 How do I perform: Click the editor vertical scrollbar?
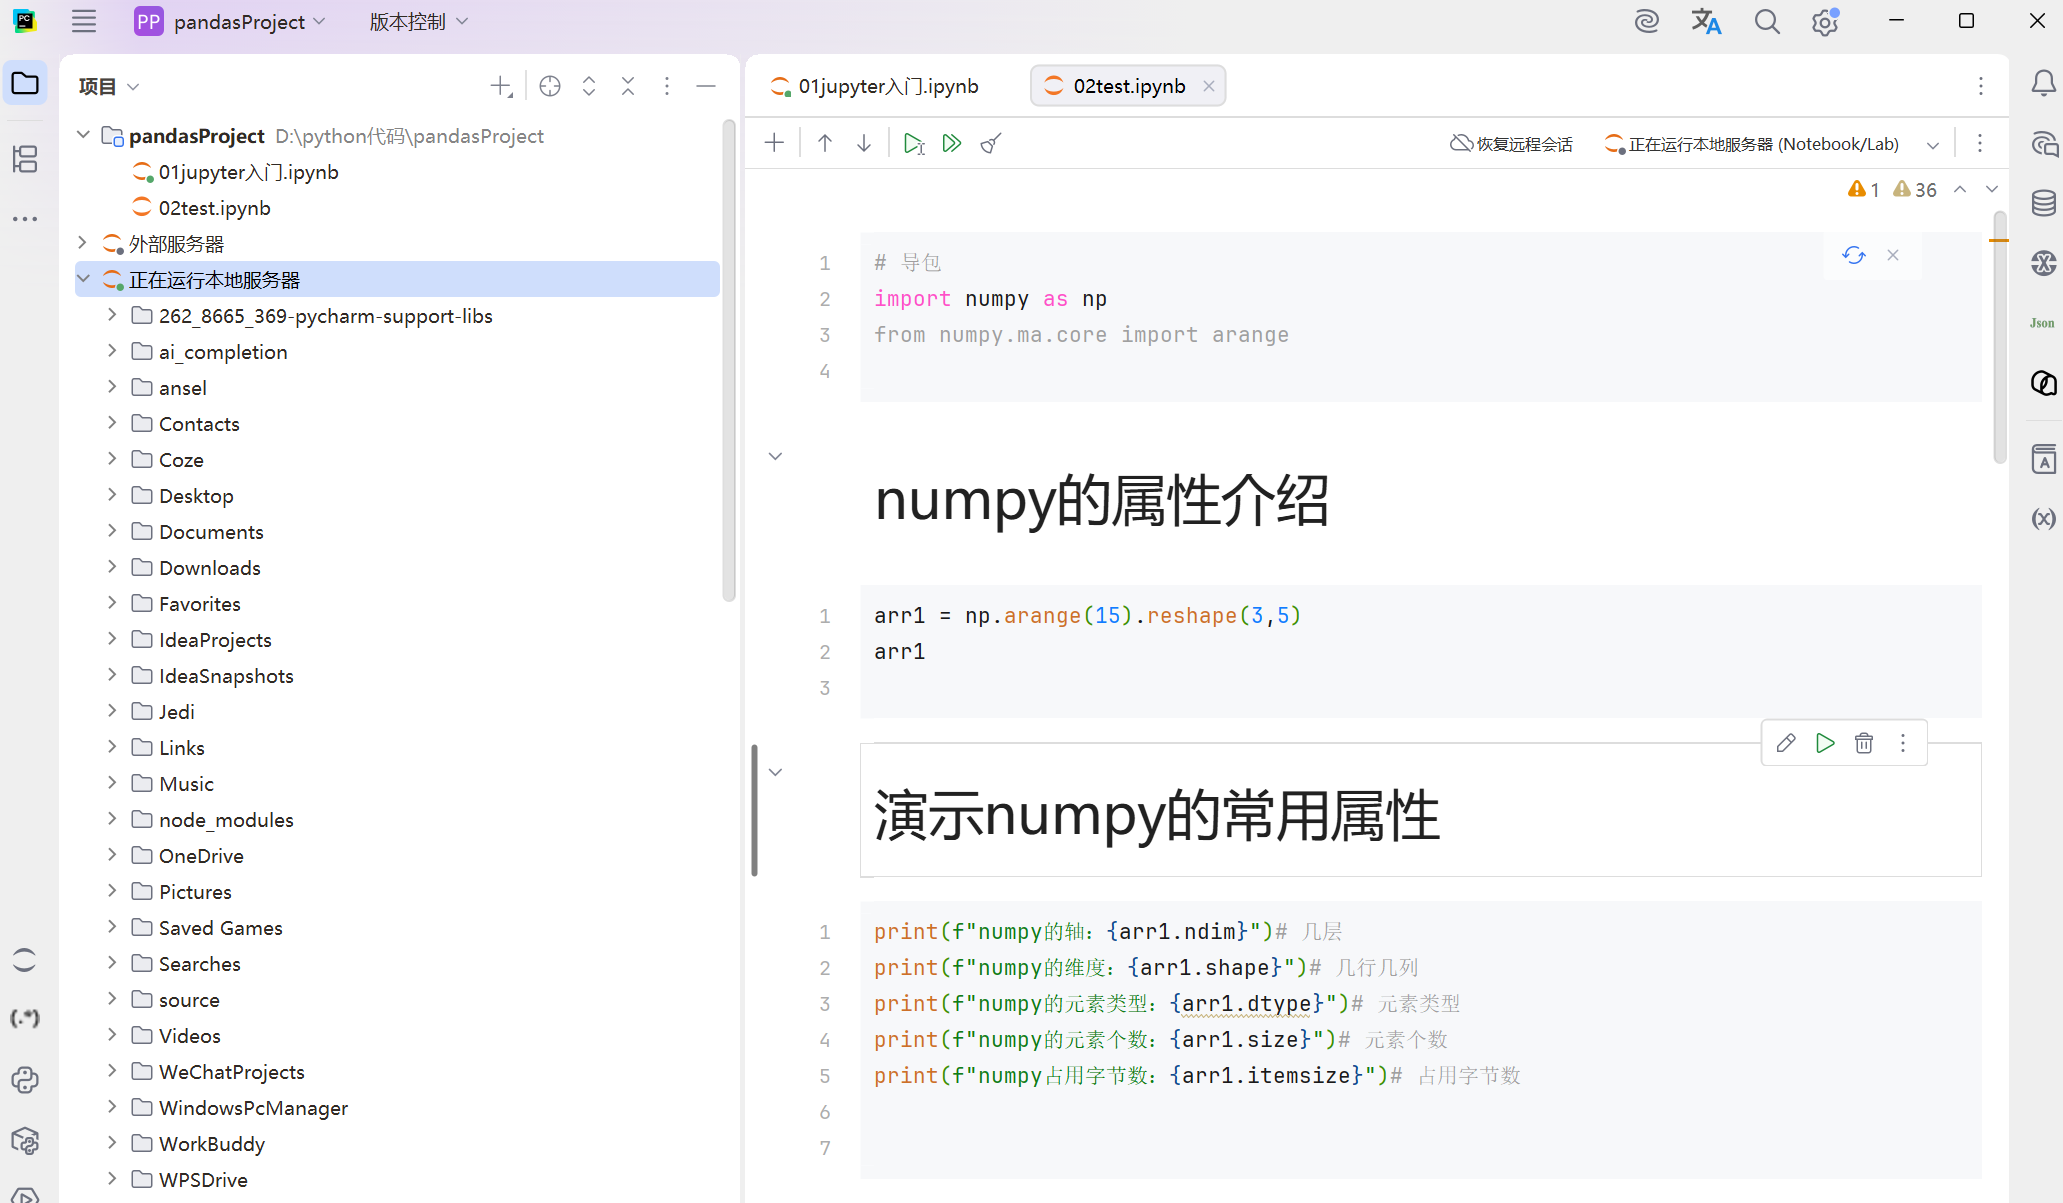pos(1999,336)
